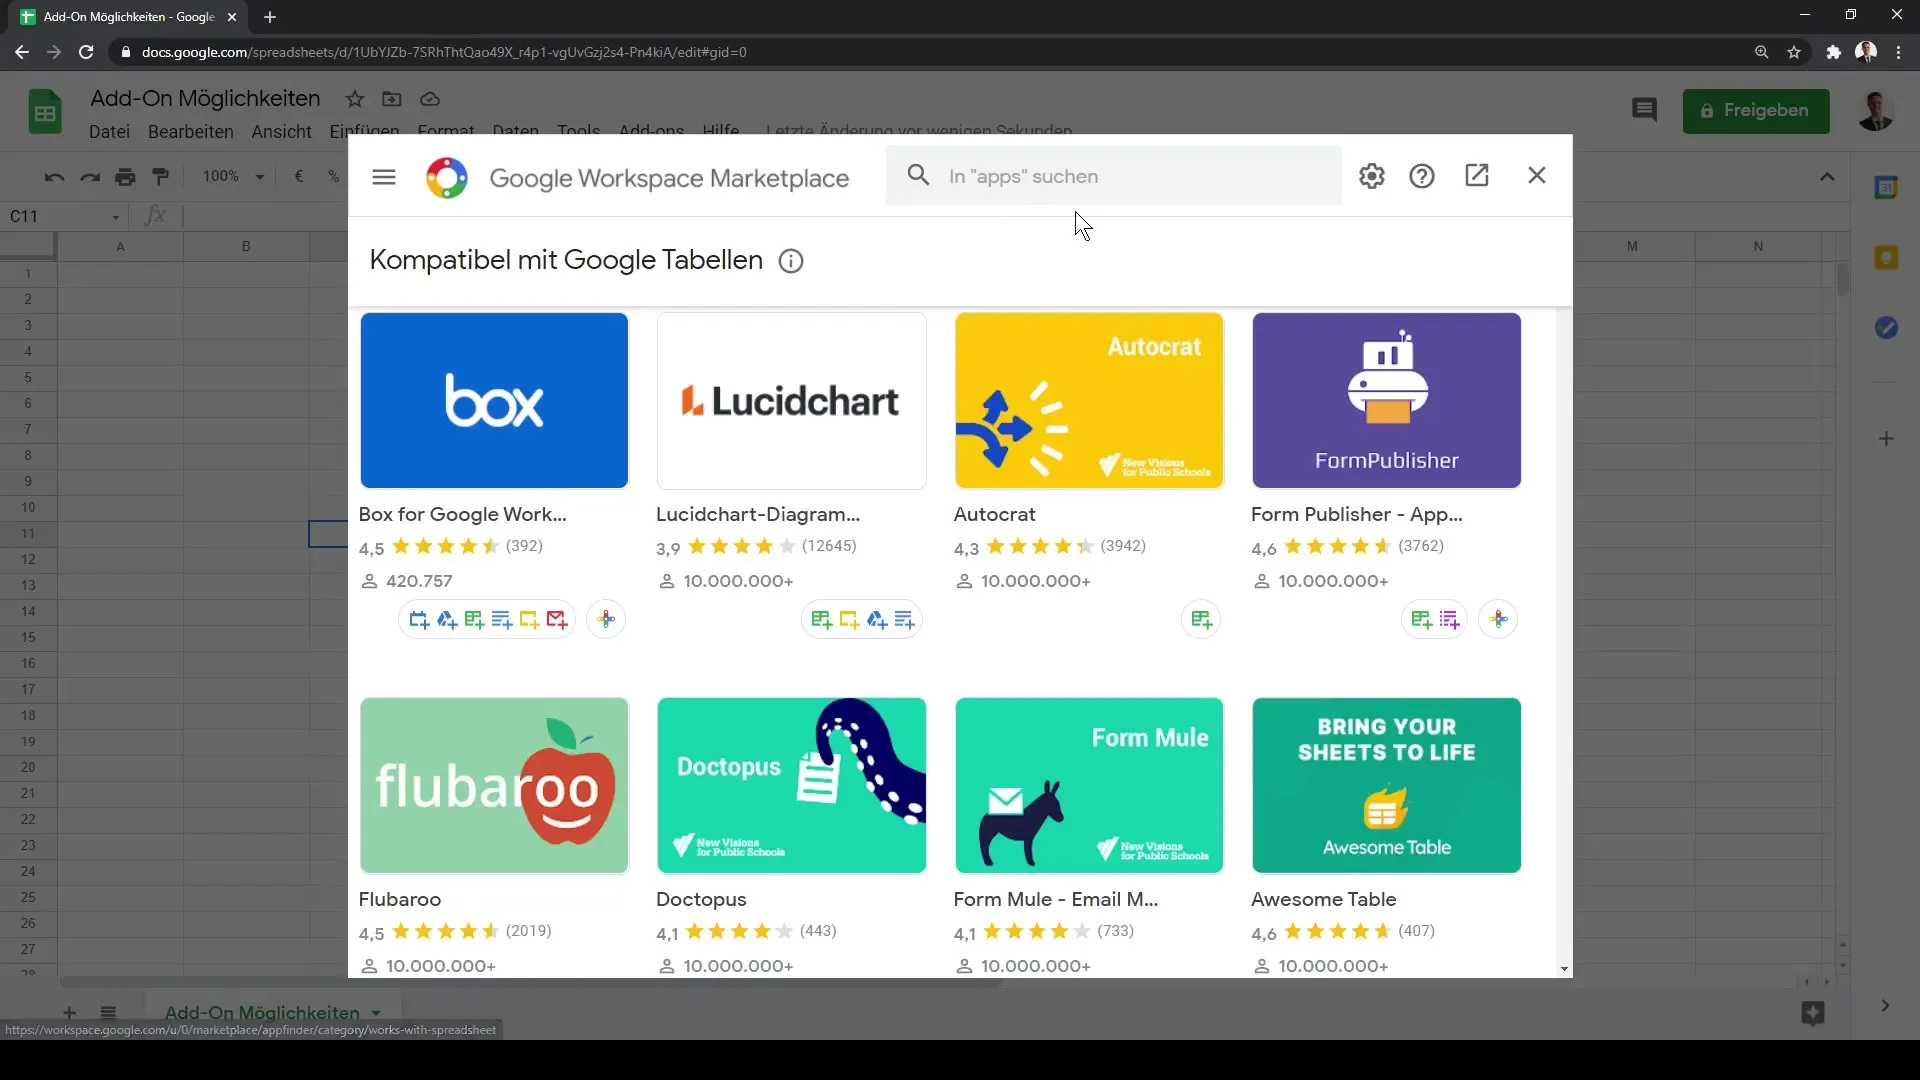
Task: Open the Marketplace hamburger menu
Action: [384, 177]
